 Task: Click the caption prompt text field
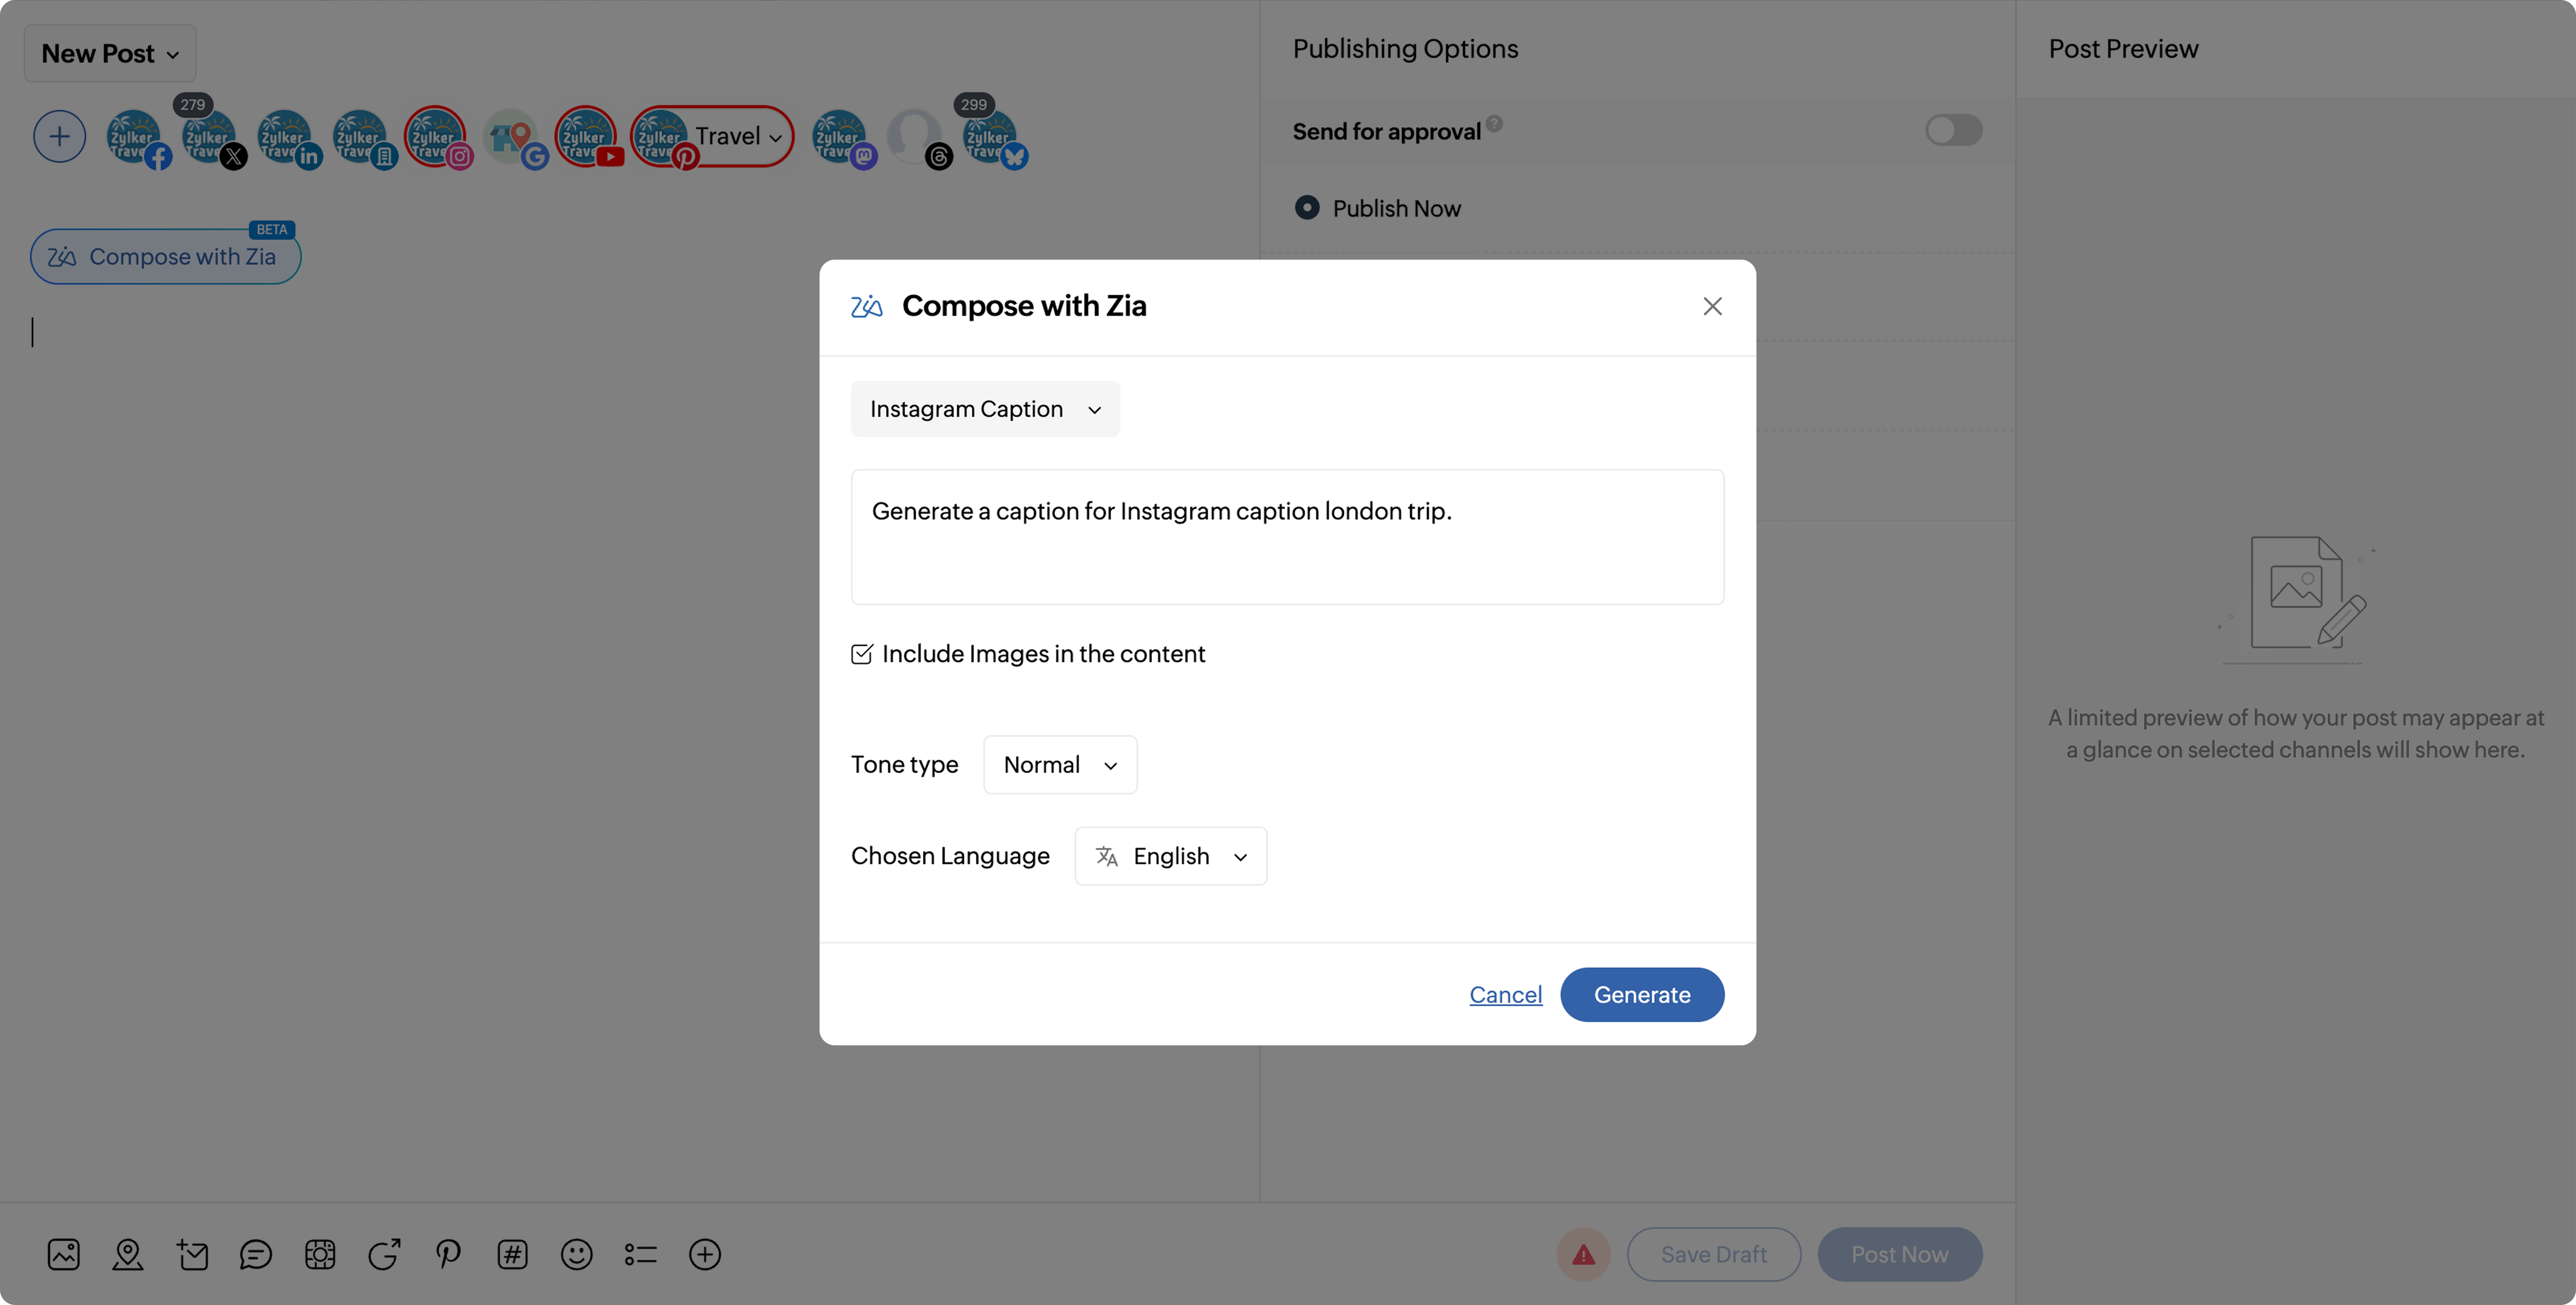tap(1287, 537)
